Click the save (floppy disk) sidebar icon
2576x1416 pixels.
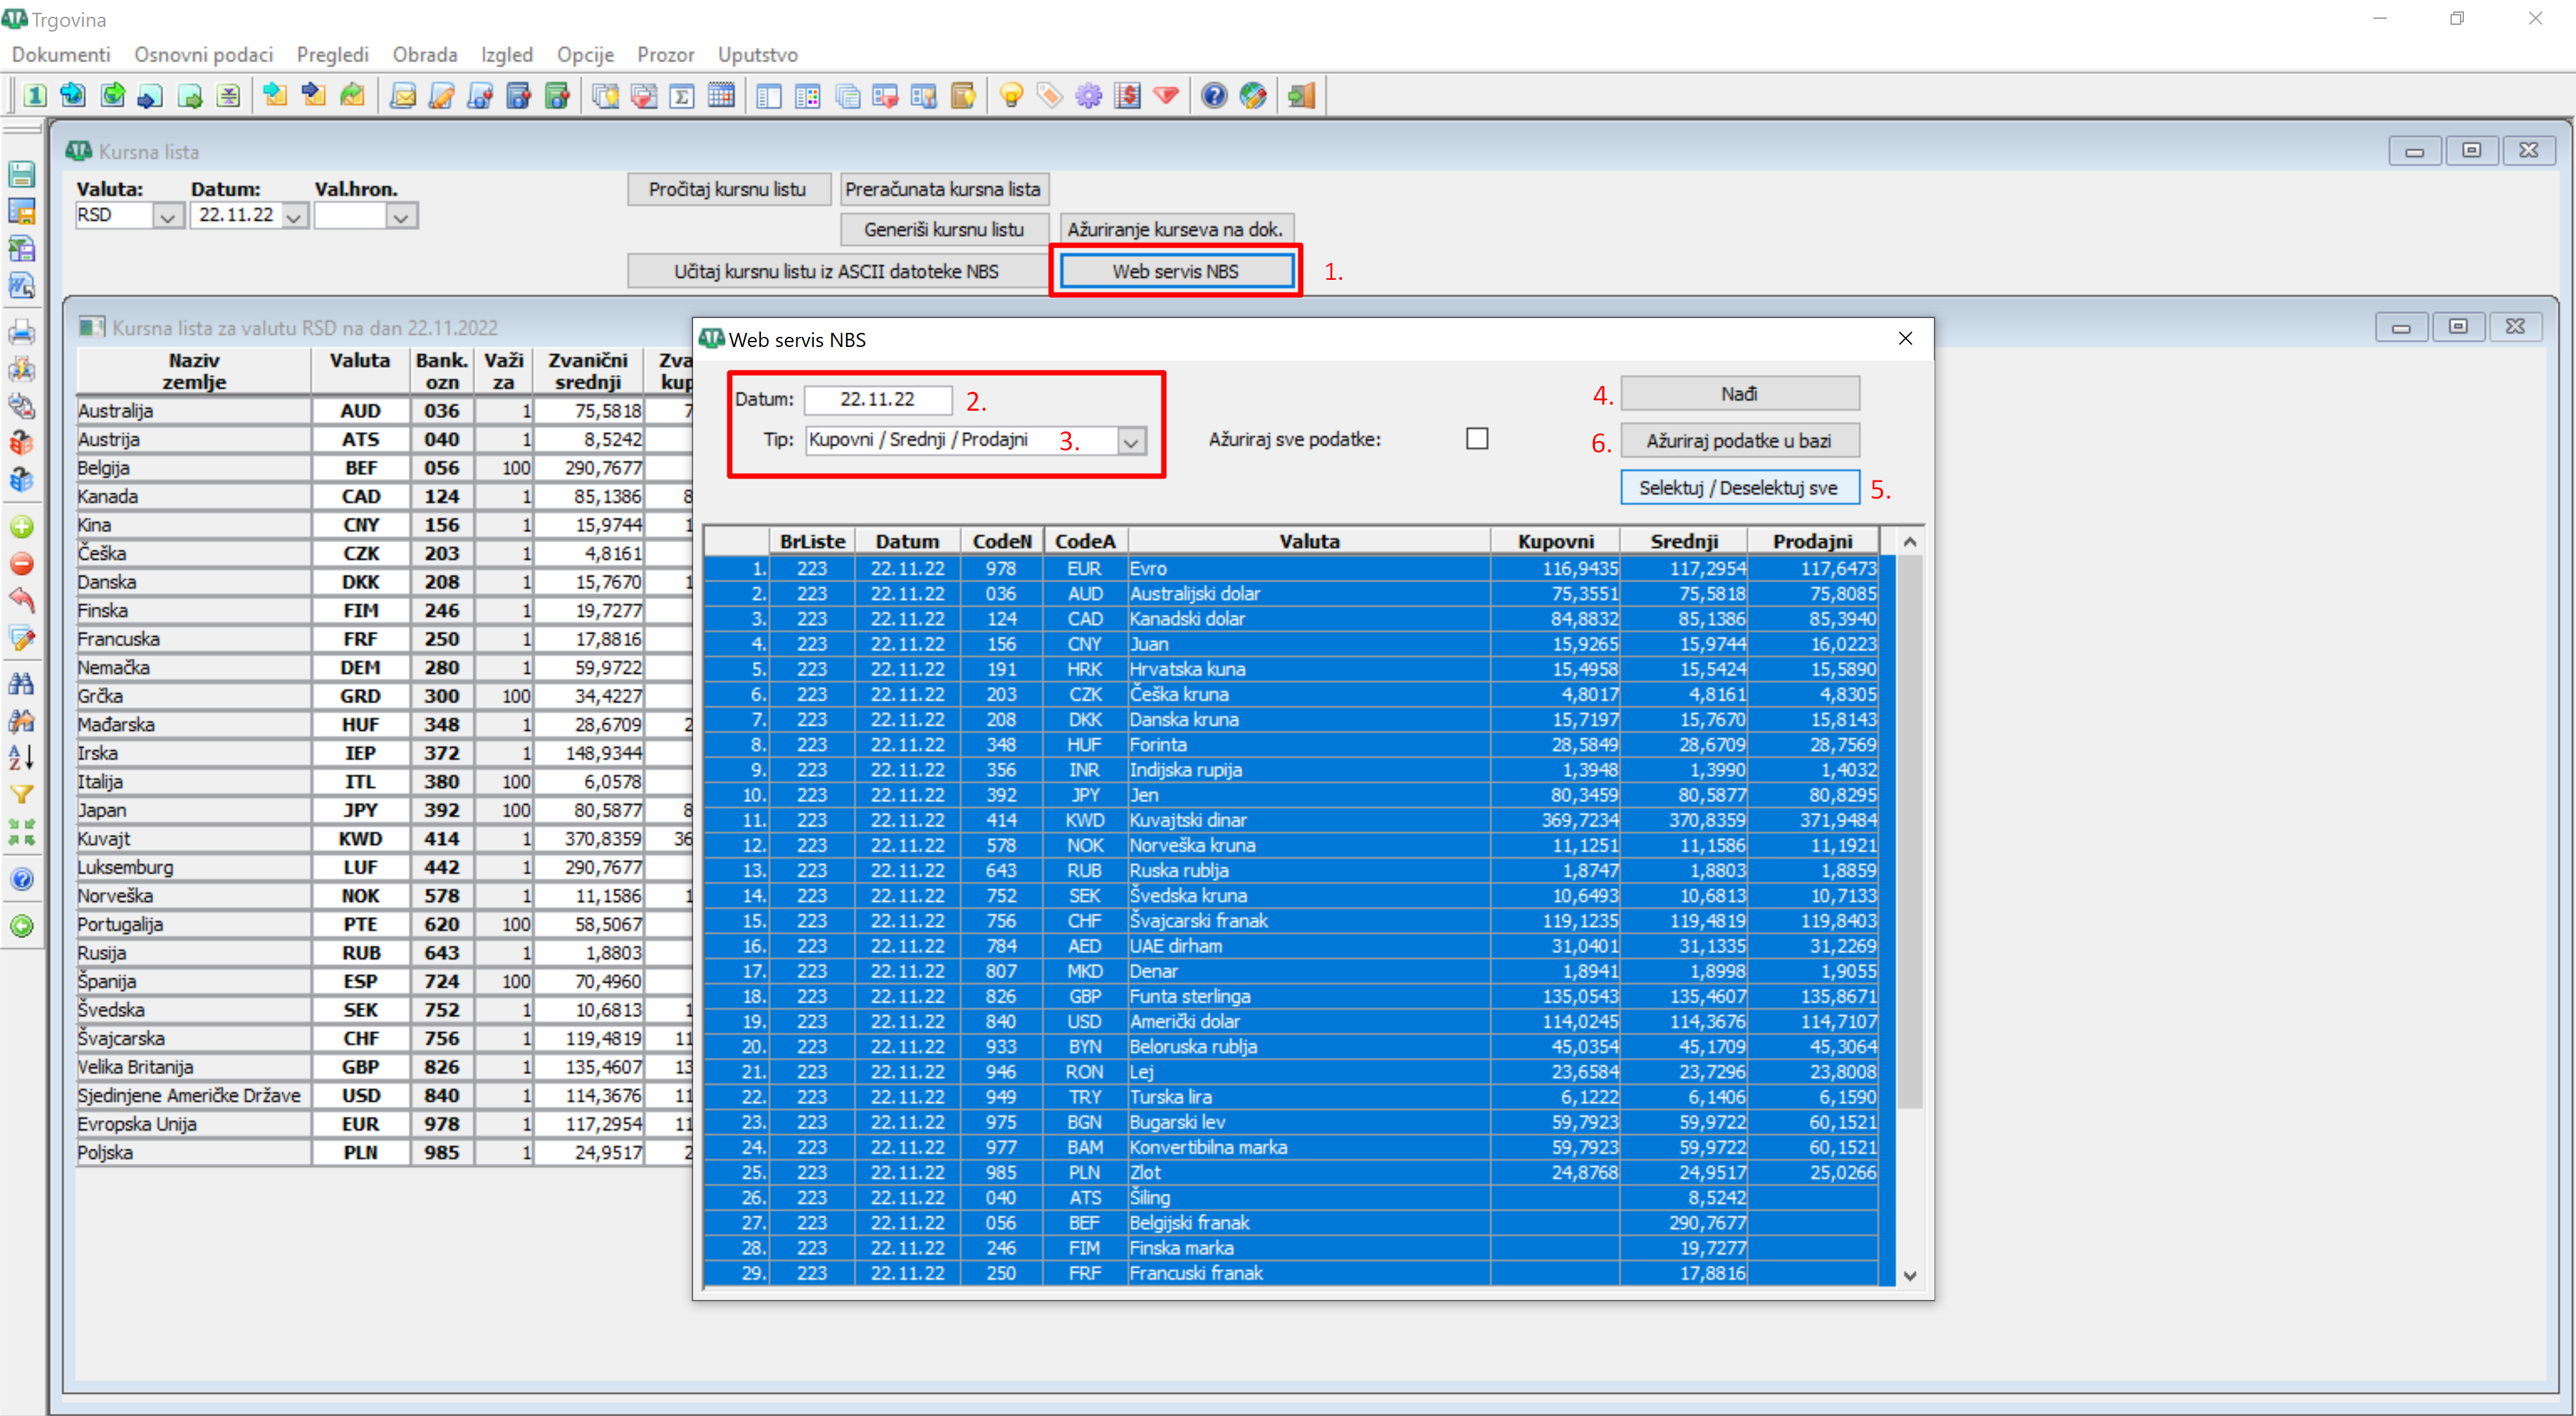(x=22, y=174)
